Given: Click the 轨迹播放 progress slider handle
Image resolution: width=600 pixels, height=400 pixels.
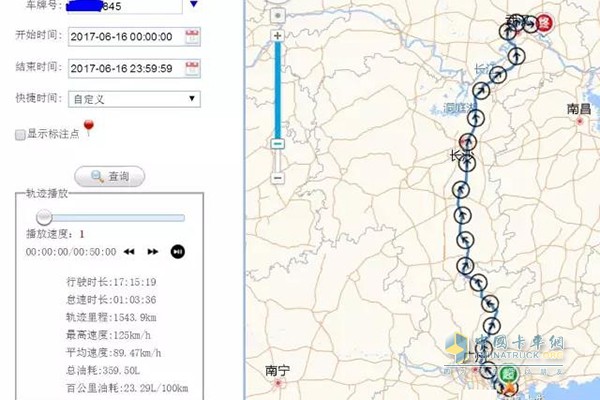Looking at the screenshot, I should [x=44, y=216].
